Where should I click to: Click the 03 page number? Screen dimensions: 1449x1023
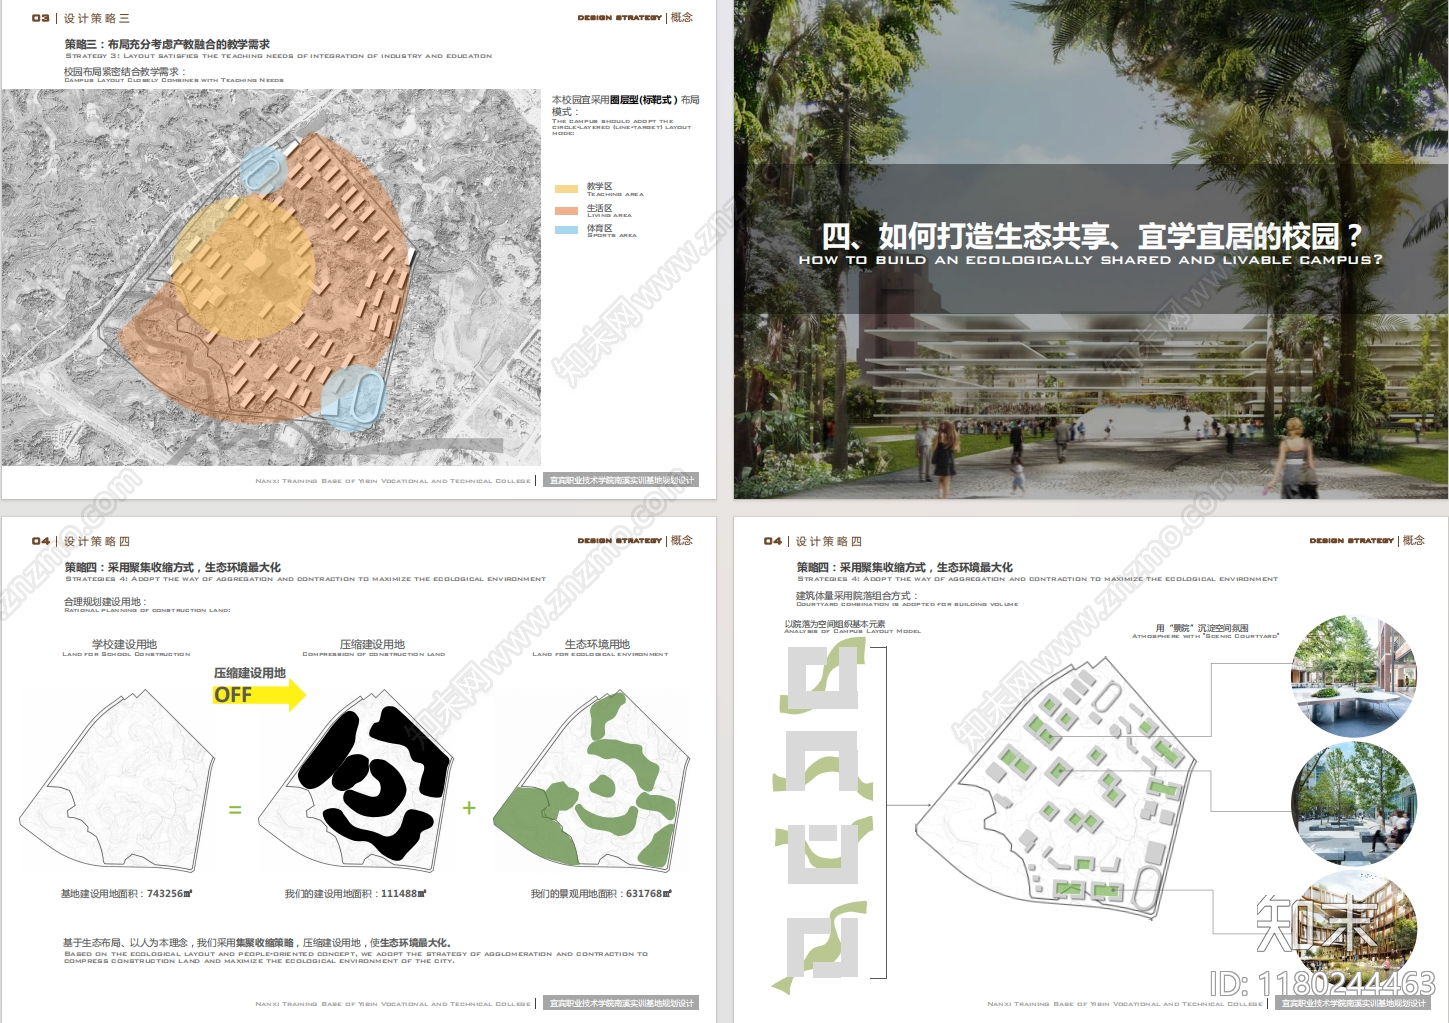(41, 18)
